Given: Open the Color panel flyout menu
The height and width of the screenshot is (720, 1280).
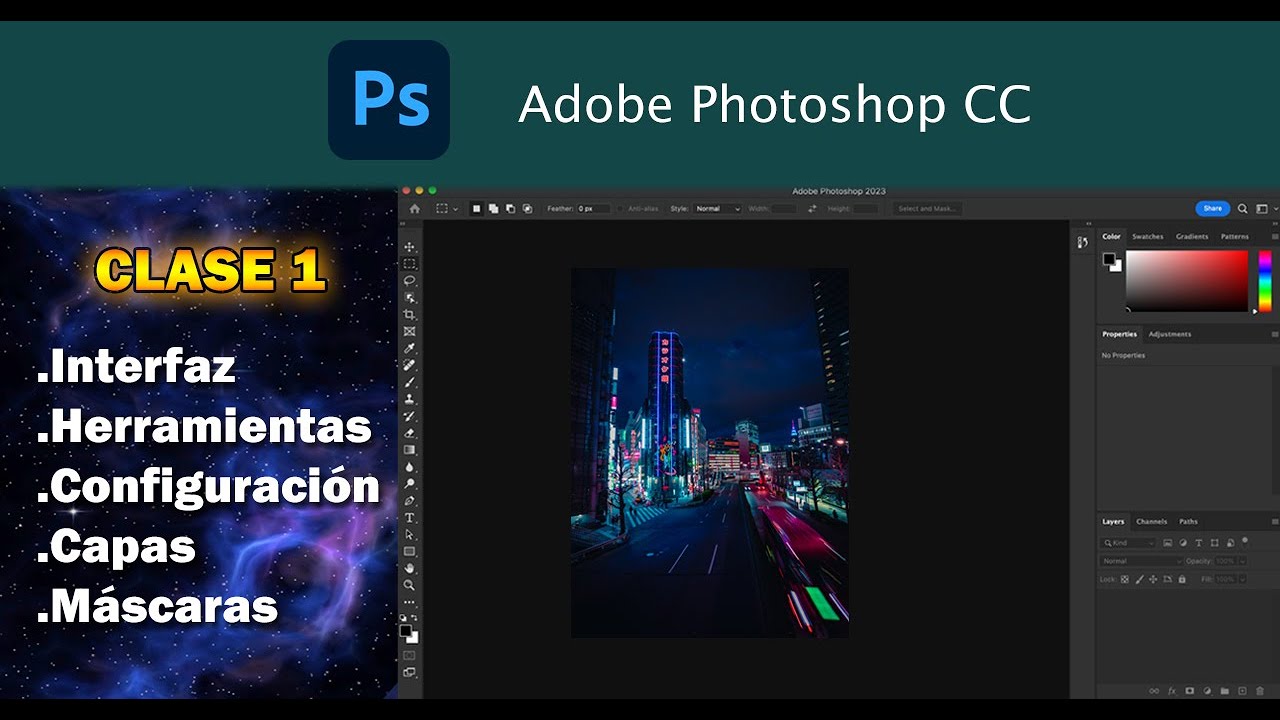Looking at the screenshot, I should coord(1274,237).
